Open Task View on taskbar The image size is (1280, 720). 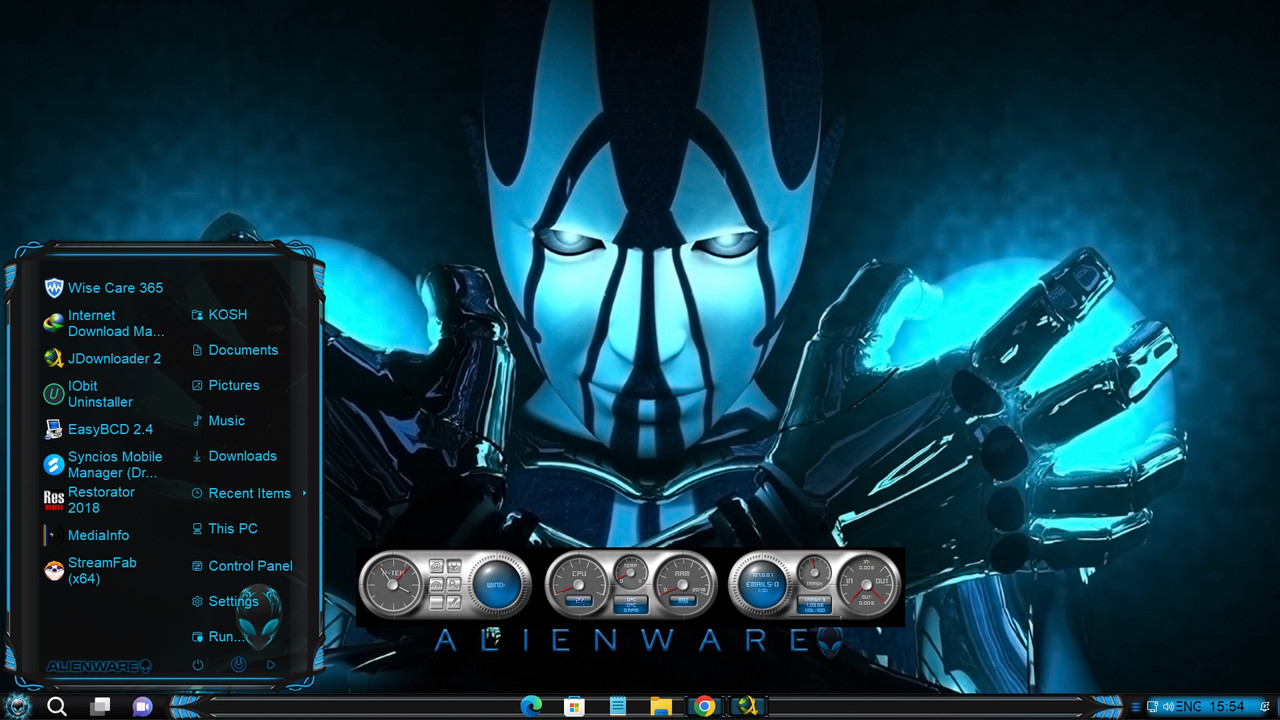[x=100, y=707]
